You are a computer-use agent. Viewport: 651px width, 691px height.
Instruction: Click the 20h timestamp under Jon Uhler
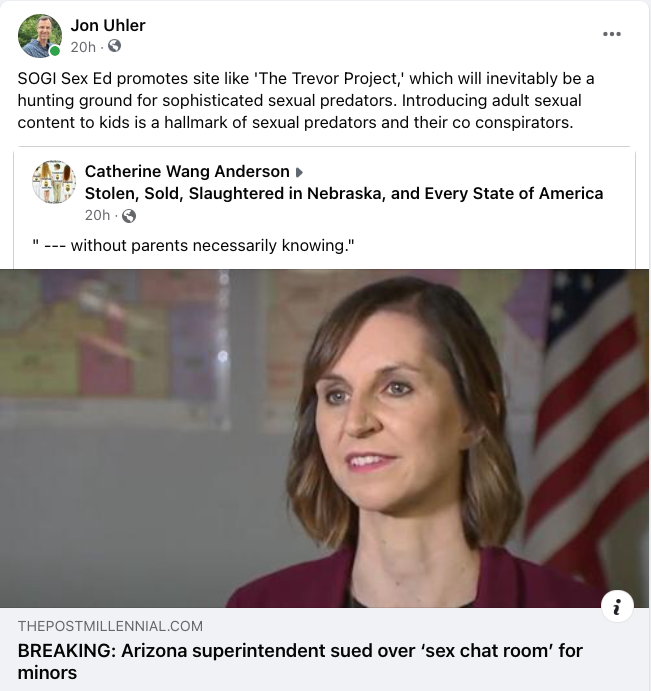click(83, 47)
